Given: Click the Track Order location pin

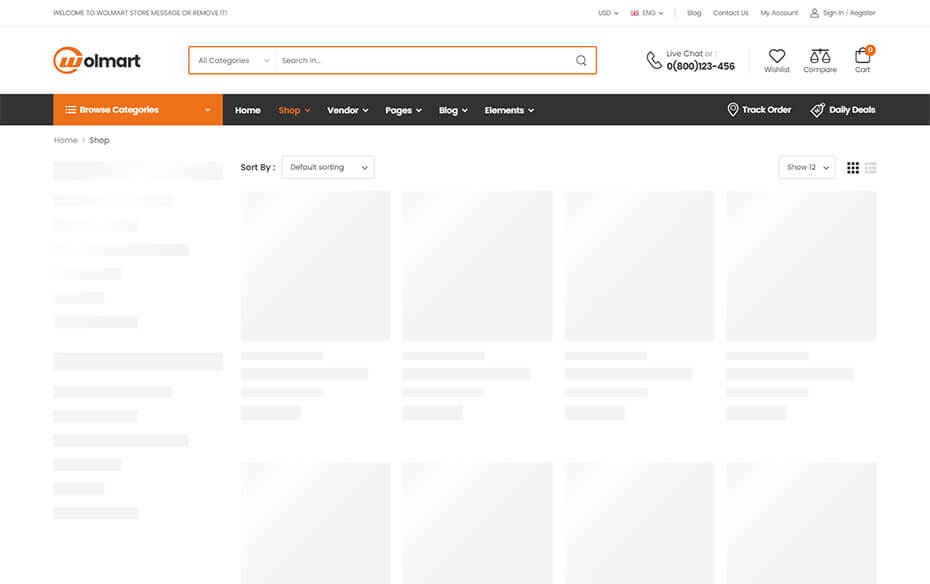Looking at the screenshot, I should (733, 110).
